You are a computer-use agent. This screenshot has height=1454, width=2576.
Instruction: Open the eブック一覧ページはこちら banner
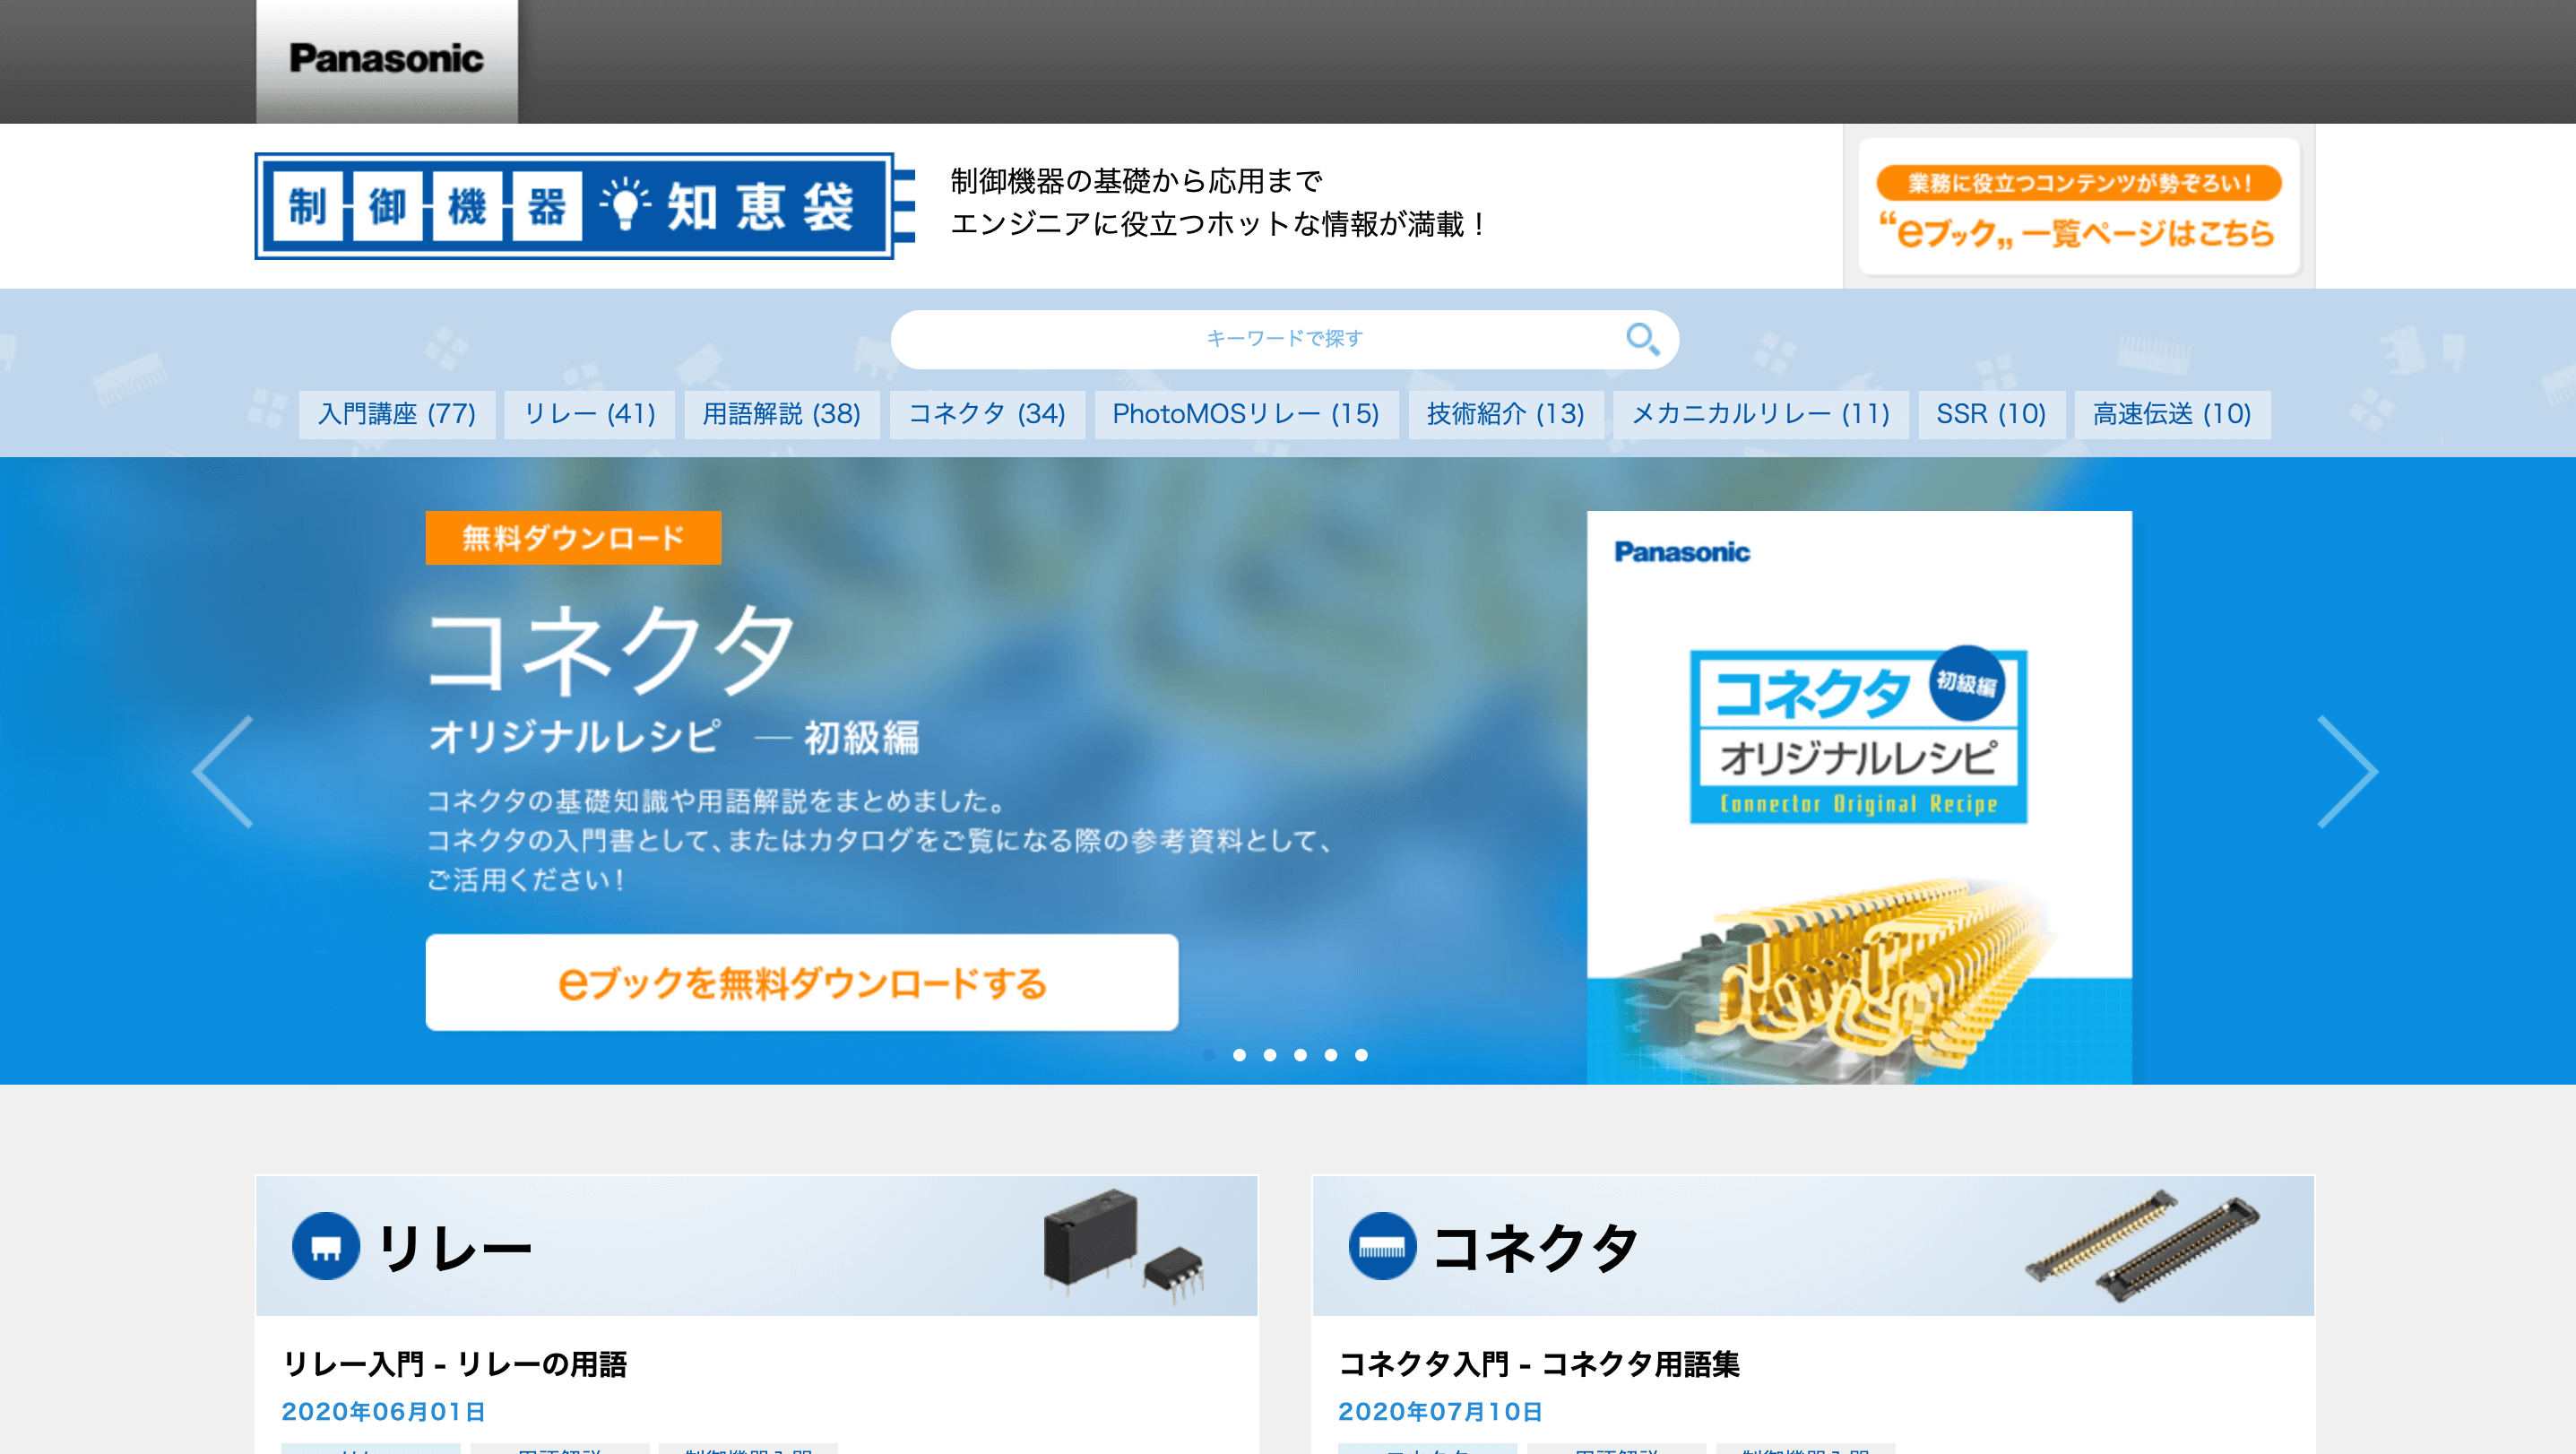(2079, 207)
